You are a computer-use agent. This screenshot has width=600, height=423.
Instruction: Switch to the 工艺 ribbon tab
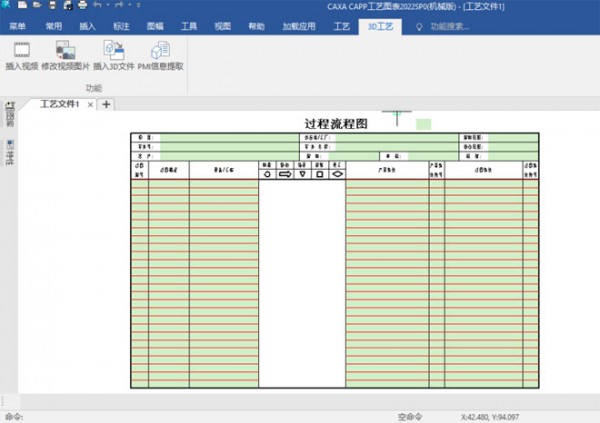[342, 26]
